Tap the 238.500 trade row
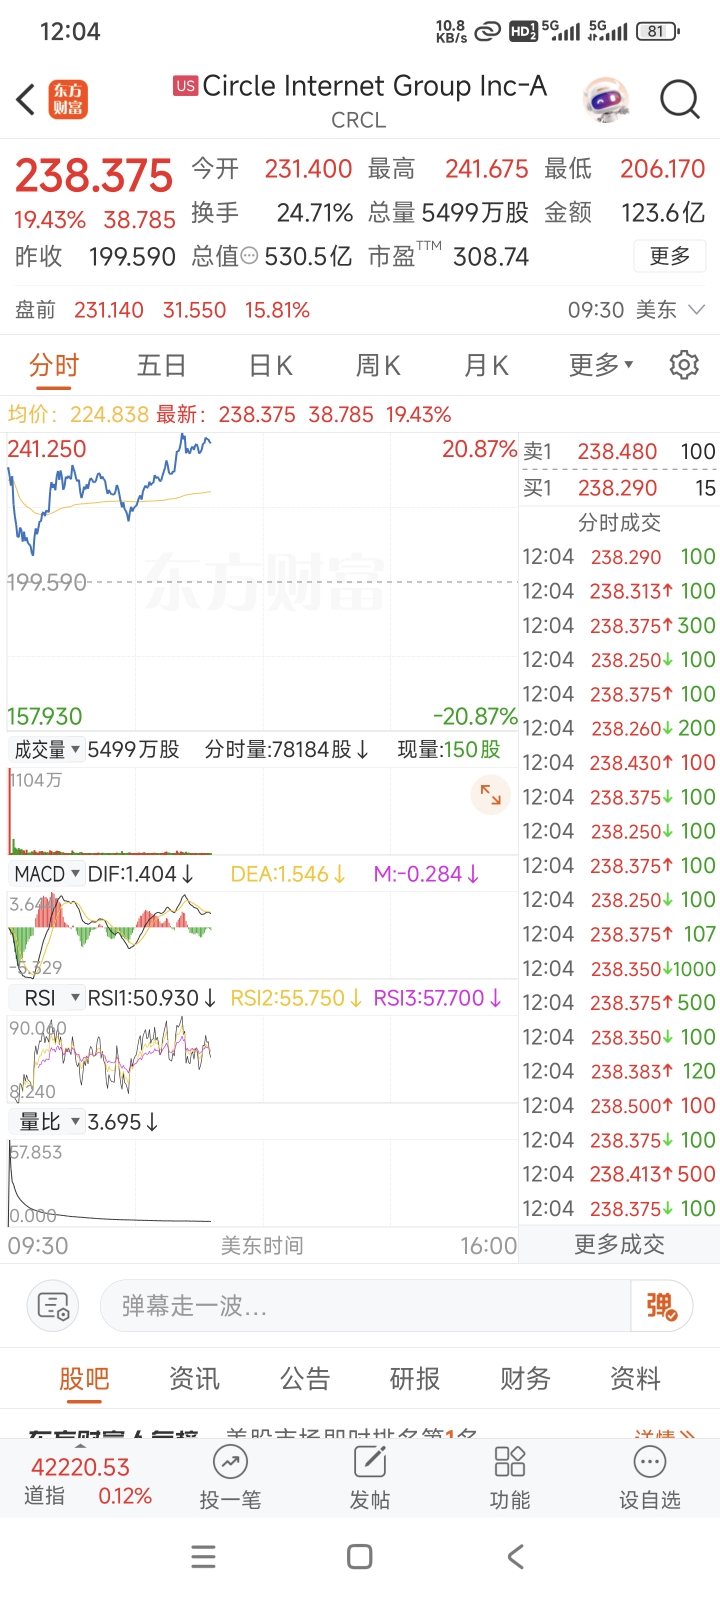Screen dimensions: 720x1600 (619, 1106)
